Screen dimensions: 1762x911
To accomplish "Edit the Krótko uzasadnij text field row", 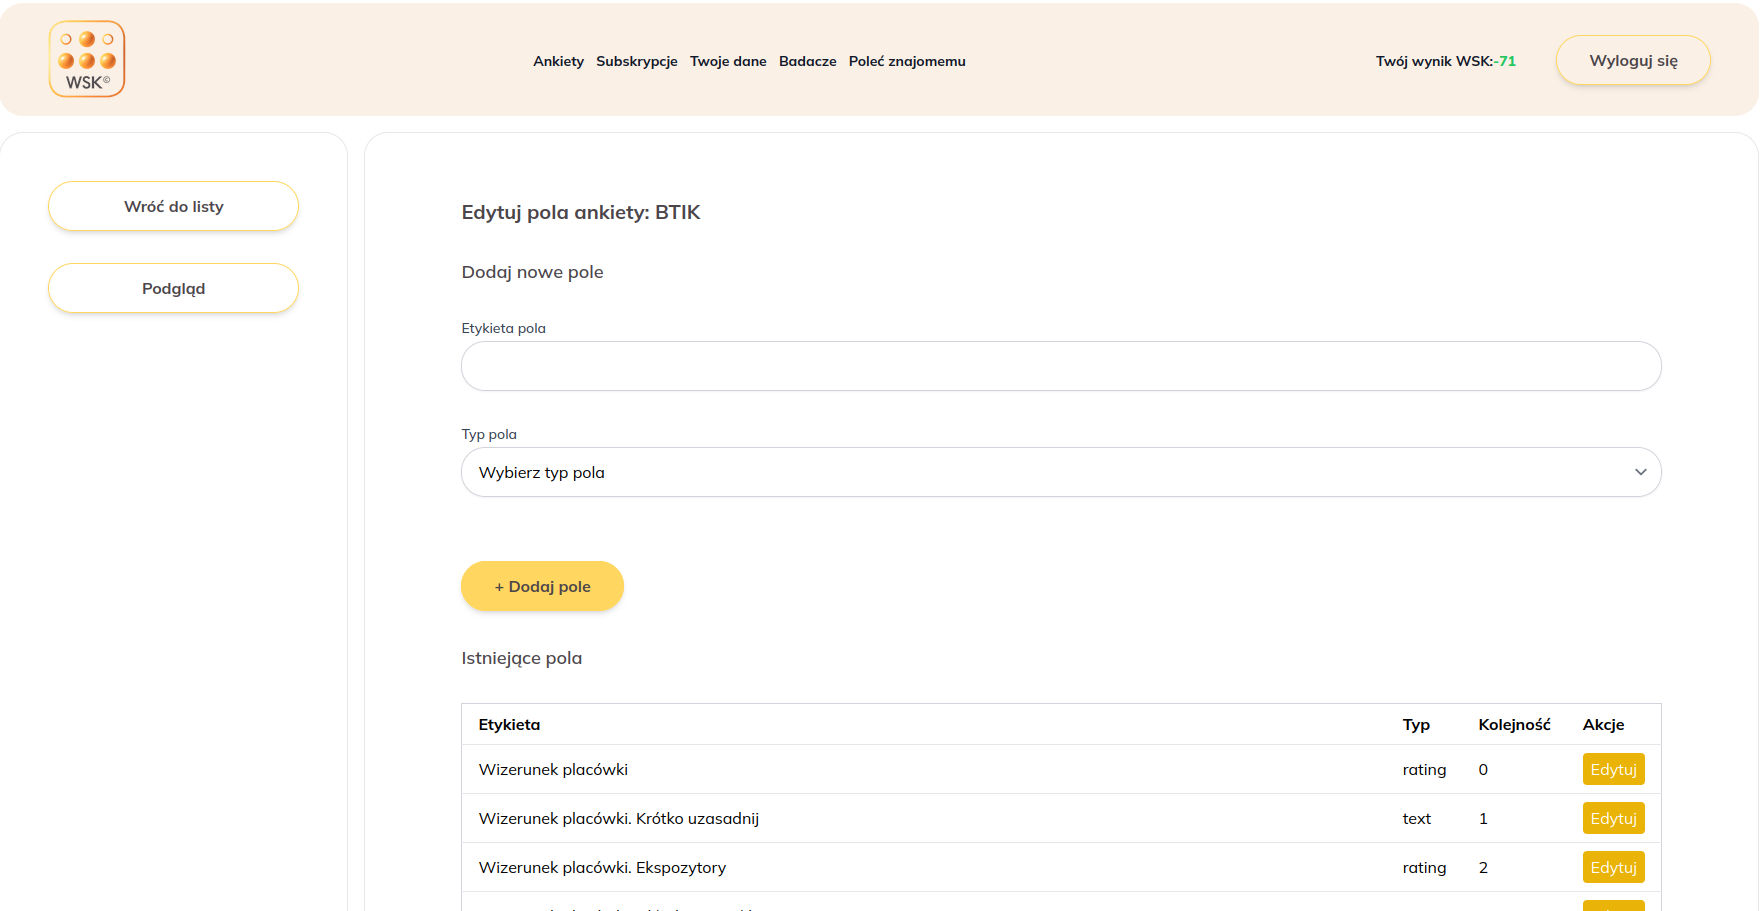I will coord(1612,818).
